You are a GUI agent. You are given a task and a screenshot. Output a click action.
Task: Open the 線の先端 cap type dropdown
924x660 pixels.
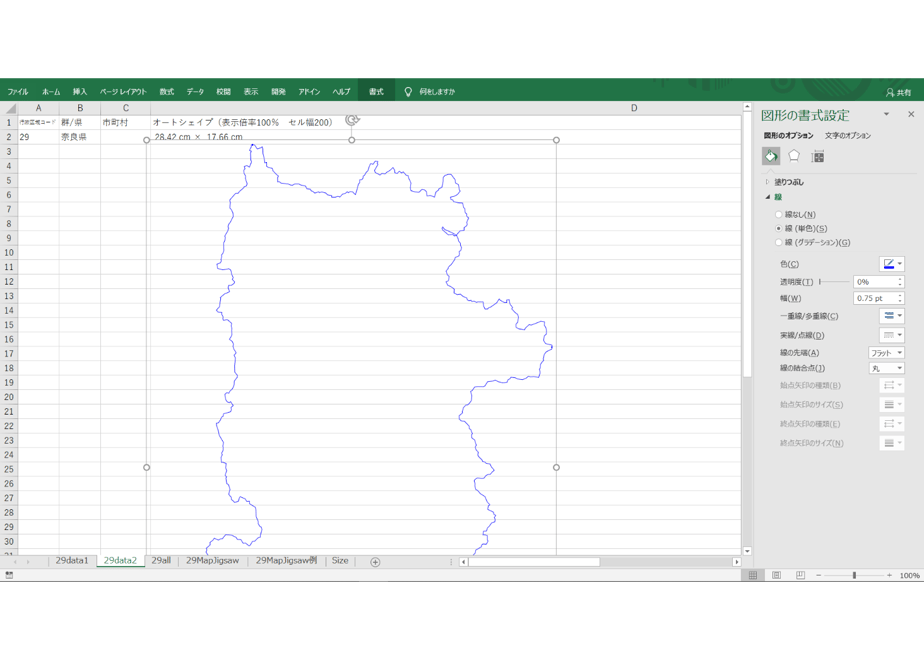pos(886,352)
